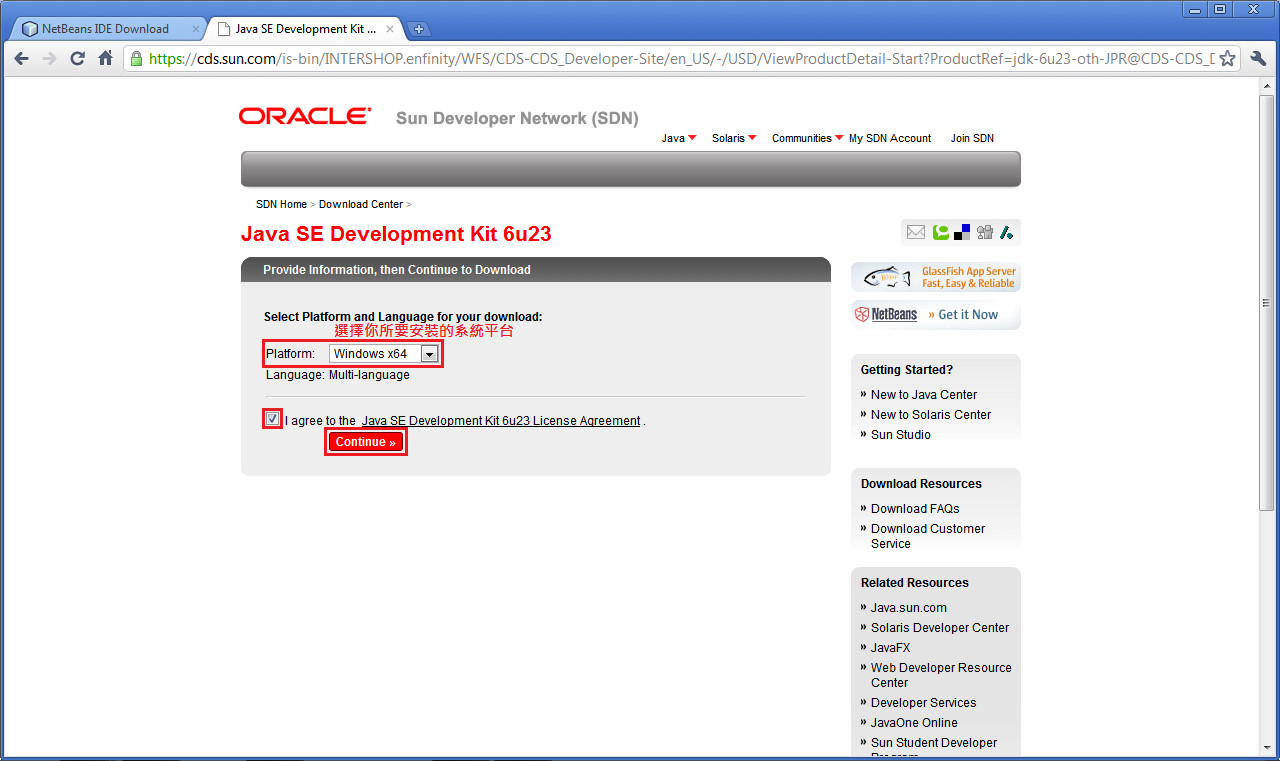1280x761 pixels.
Task: Click Provide Information, then Continue to Download header
Action: point(397,270)
